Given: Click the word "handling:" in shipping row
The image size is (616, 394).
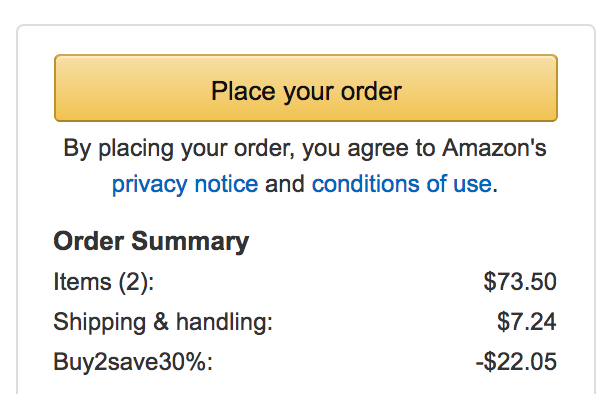Looking at the screenshot, I should 224,322.
